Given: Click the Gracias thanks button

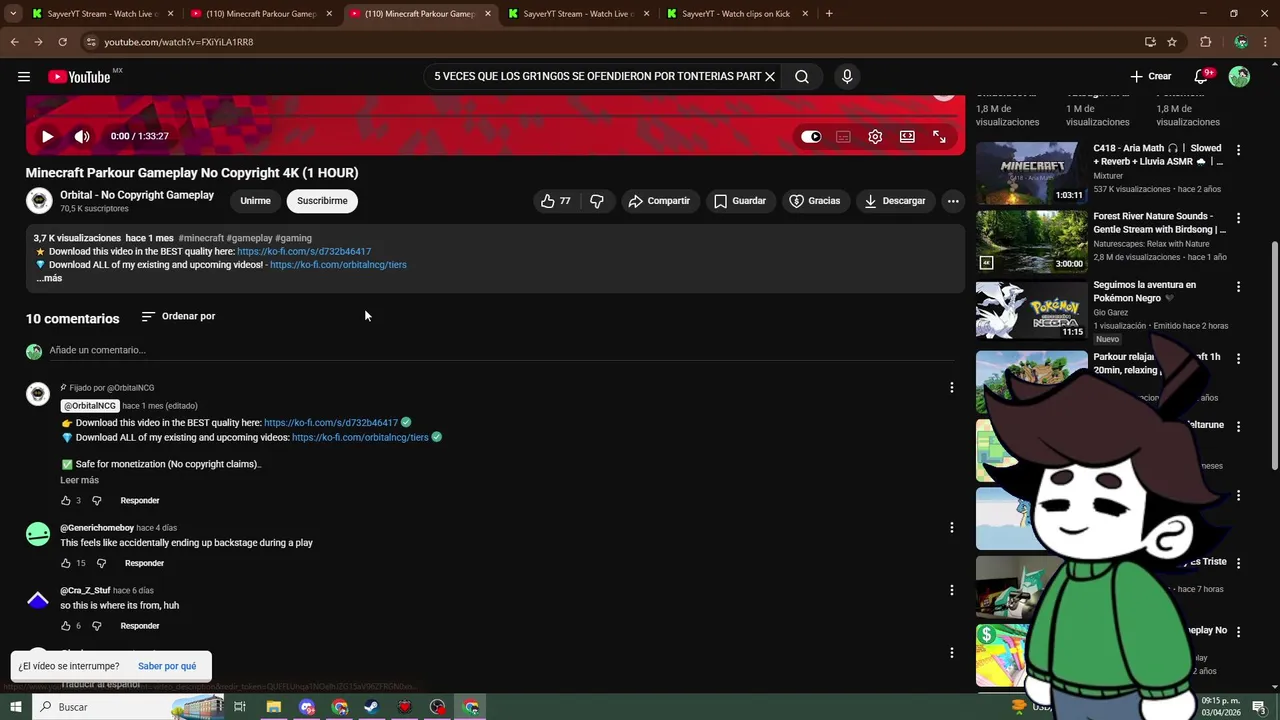Looking at the screenshot, I should point(815,201).
